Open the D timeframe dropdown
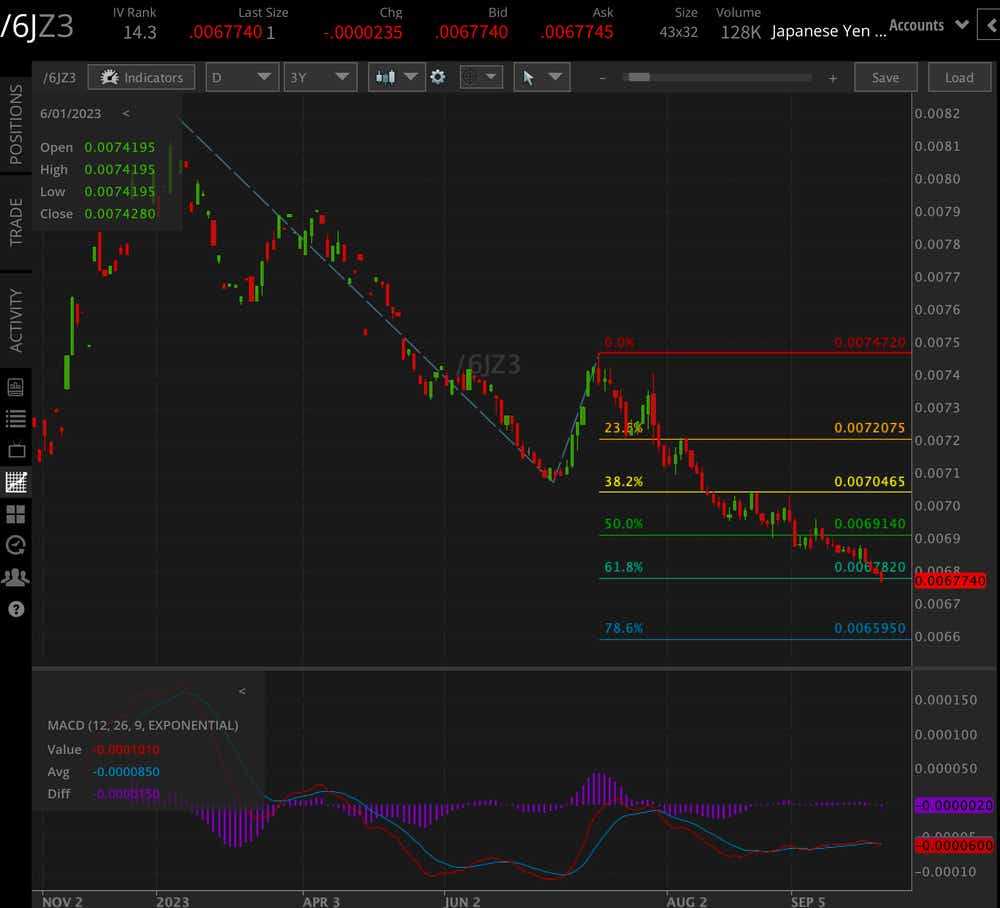The width and height of the screenshot is (1000, 908). click(x=241, y=77)
